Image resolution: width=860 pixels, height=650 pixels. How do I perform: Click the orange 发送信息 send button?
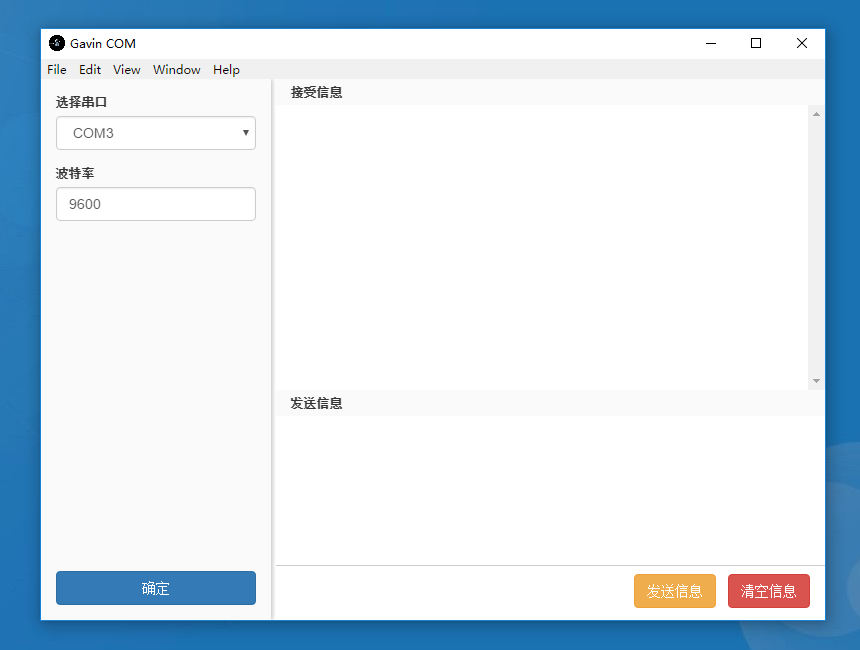pyautogui.click(x=675, y=591)
